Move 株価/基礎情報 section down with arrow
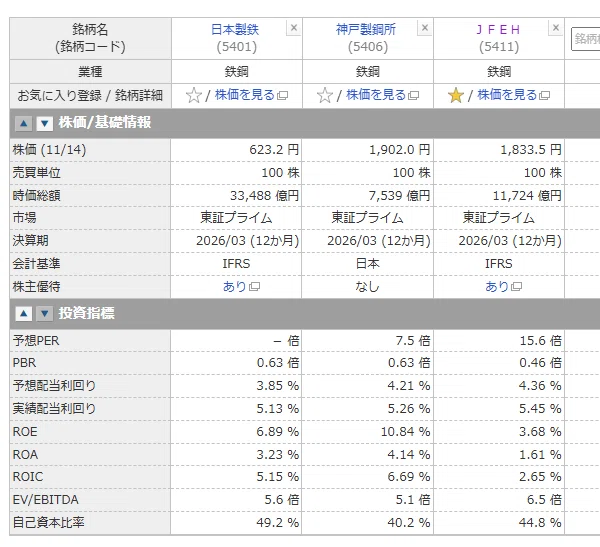Screen dimensions: 600x547 coord(44,124)
